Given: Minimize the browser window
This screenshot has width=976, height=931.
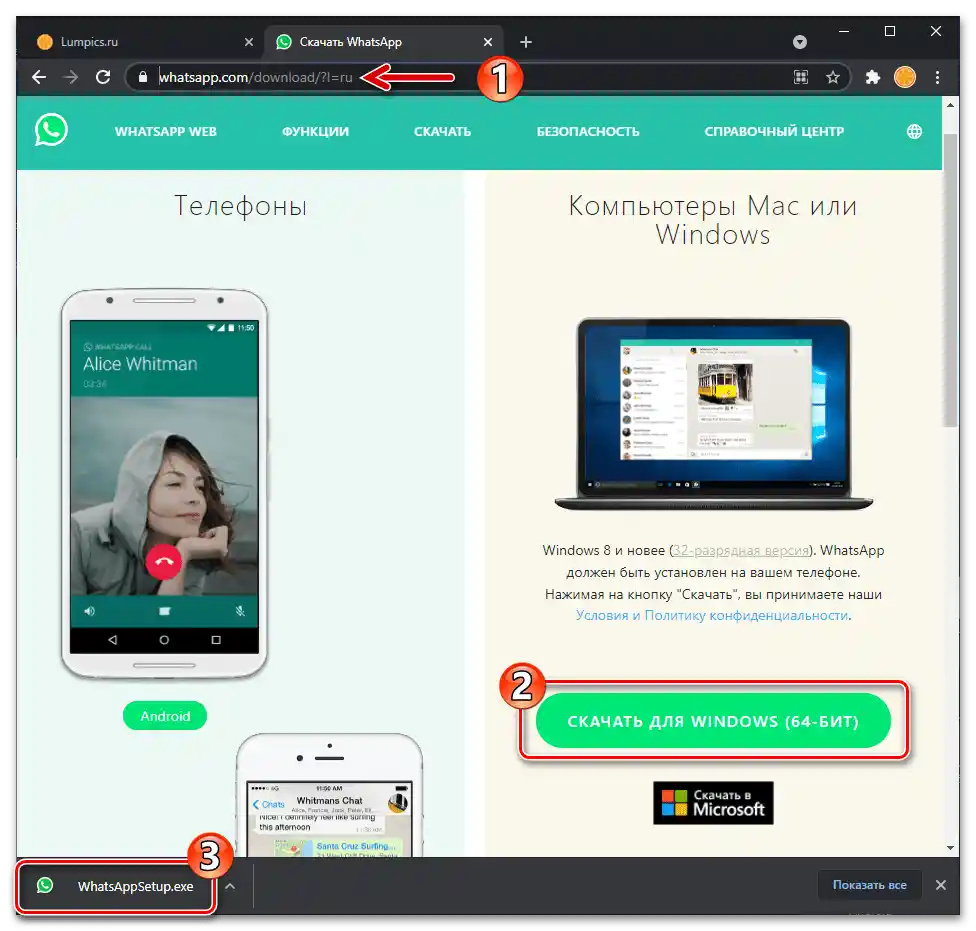Looking at the screenshot, I should pos(844,31).
